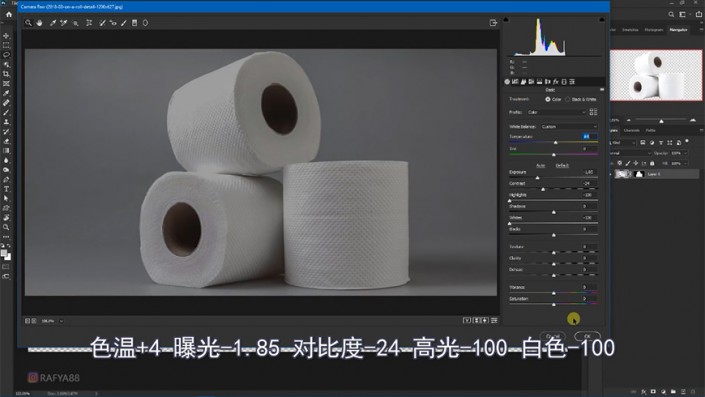
Task: Click the Temperature value input field
Action: pyautogui.click(x=589, y=136)
